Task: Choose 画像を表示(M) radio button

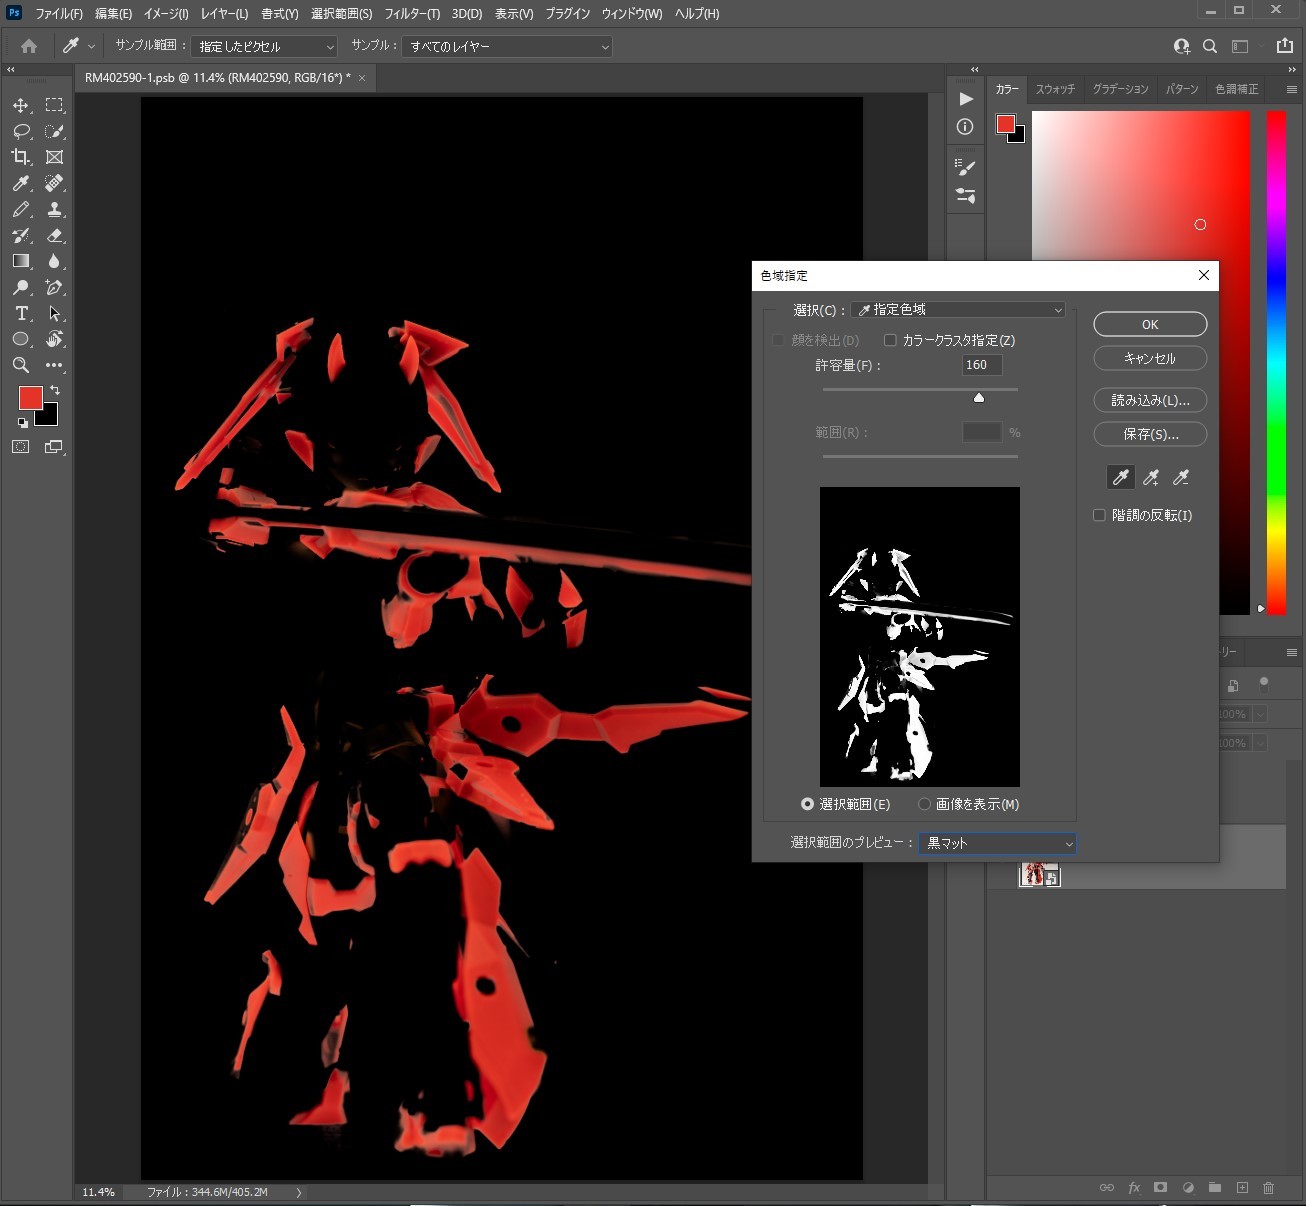Action: coord(924,804)
